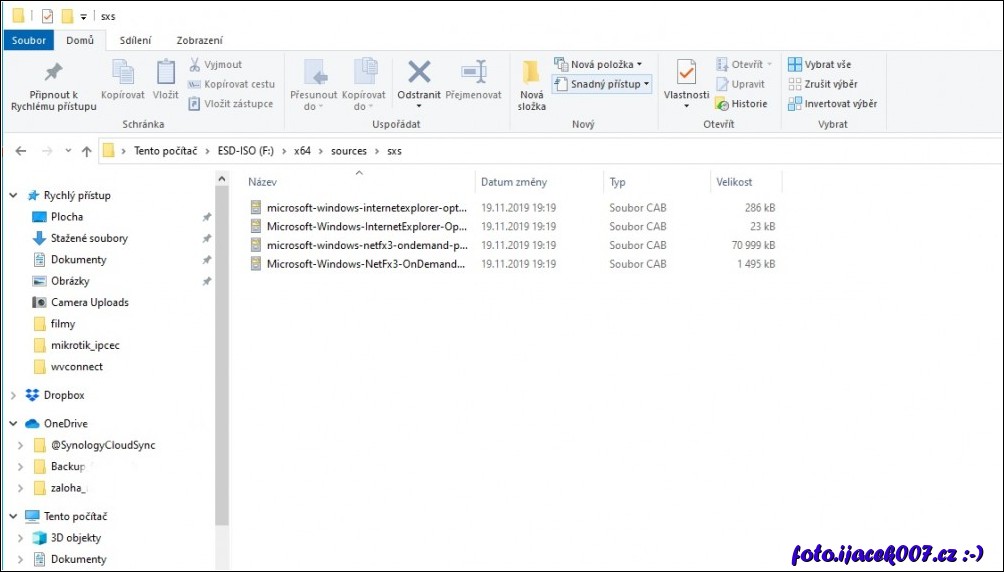Click the Připnout k Rychlému přístupu pin icon
Image resolution: width=1004 pixels, height=572 pixels.
click(53, 73)
